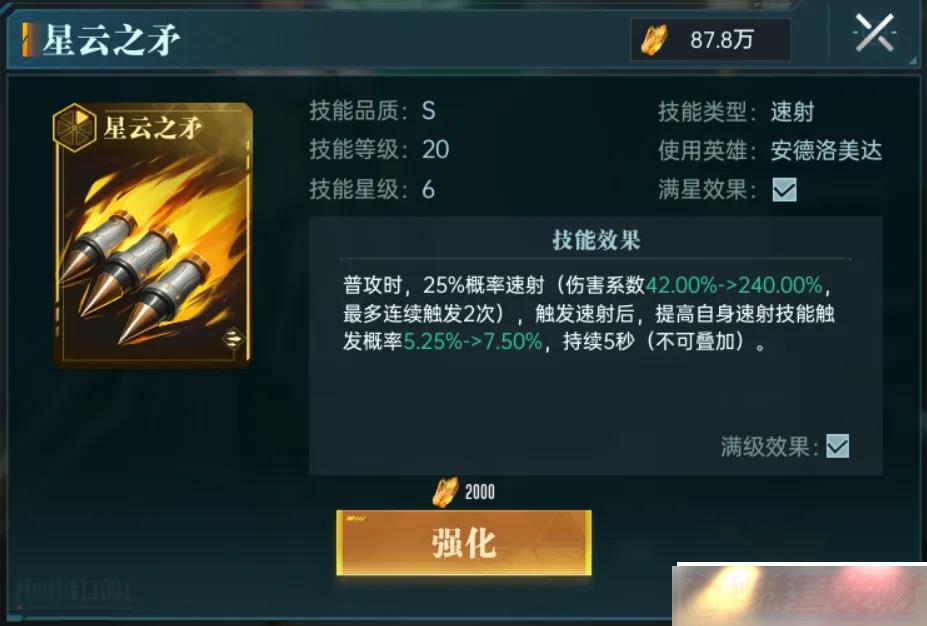Viewport: 927px width, 626px height.
Task: Click the hexagon skill-type icon on card
Action: 74,126
